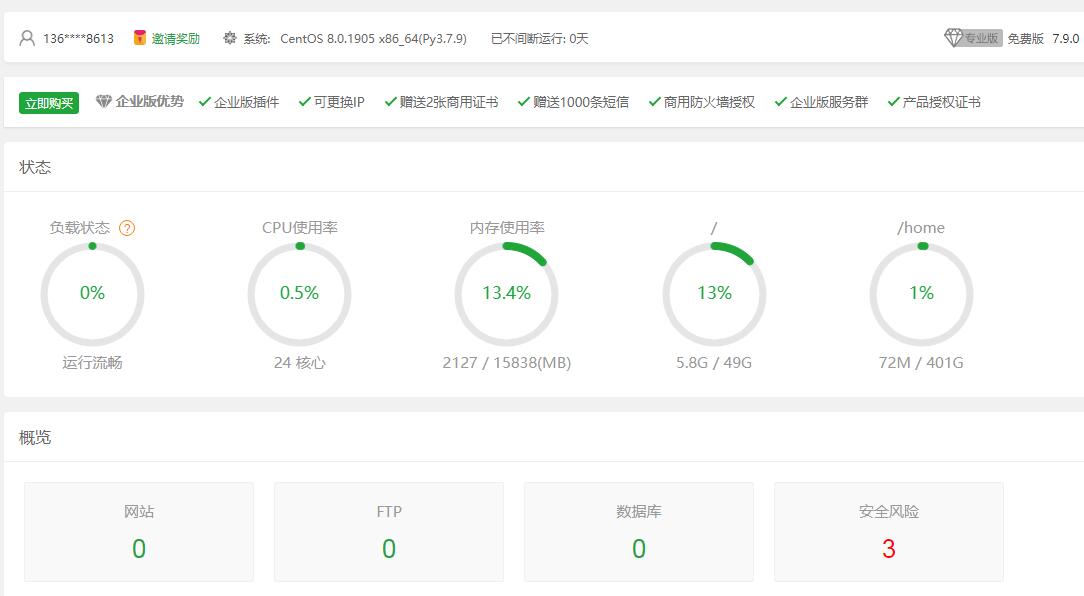
Task: Click the user profile icon beside 136****8613
Action: click(x=27, y=39)
